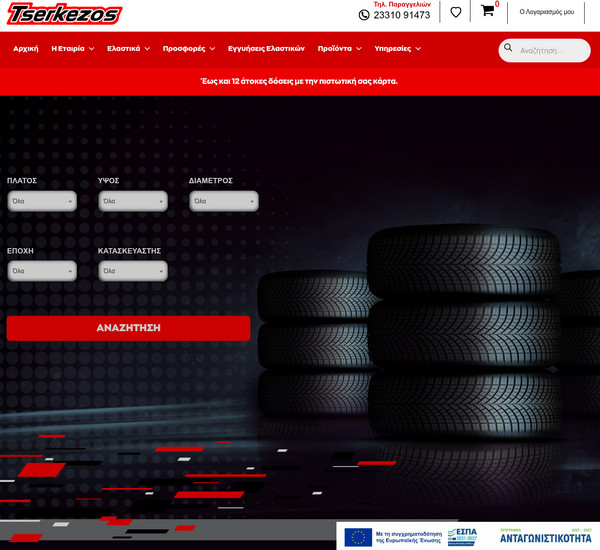Click the red ΑΝΑΖΗΤΗΣΗ search button
Screen dimensions: 600x550
point(129,328)
